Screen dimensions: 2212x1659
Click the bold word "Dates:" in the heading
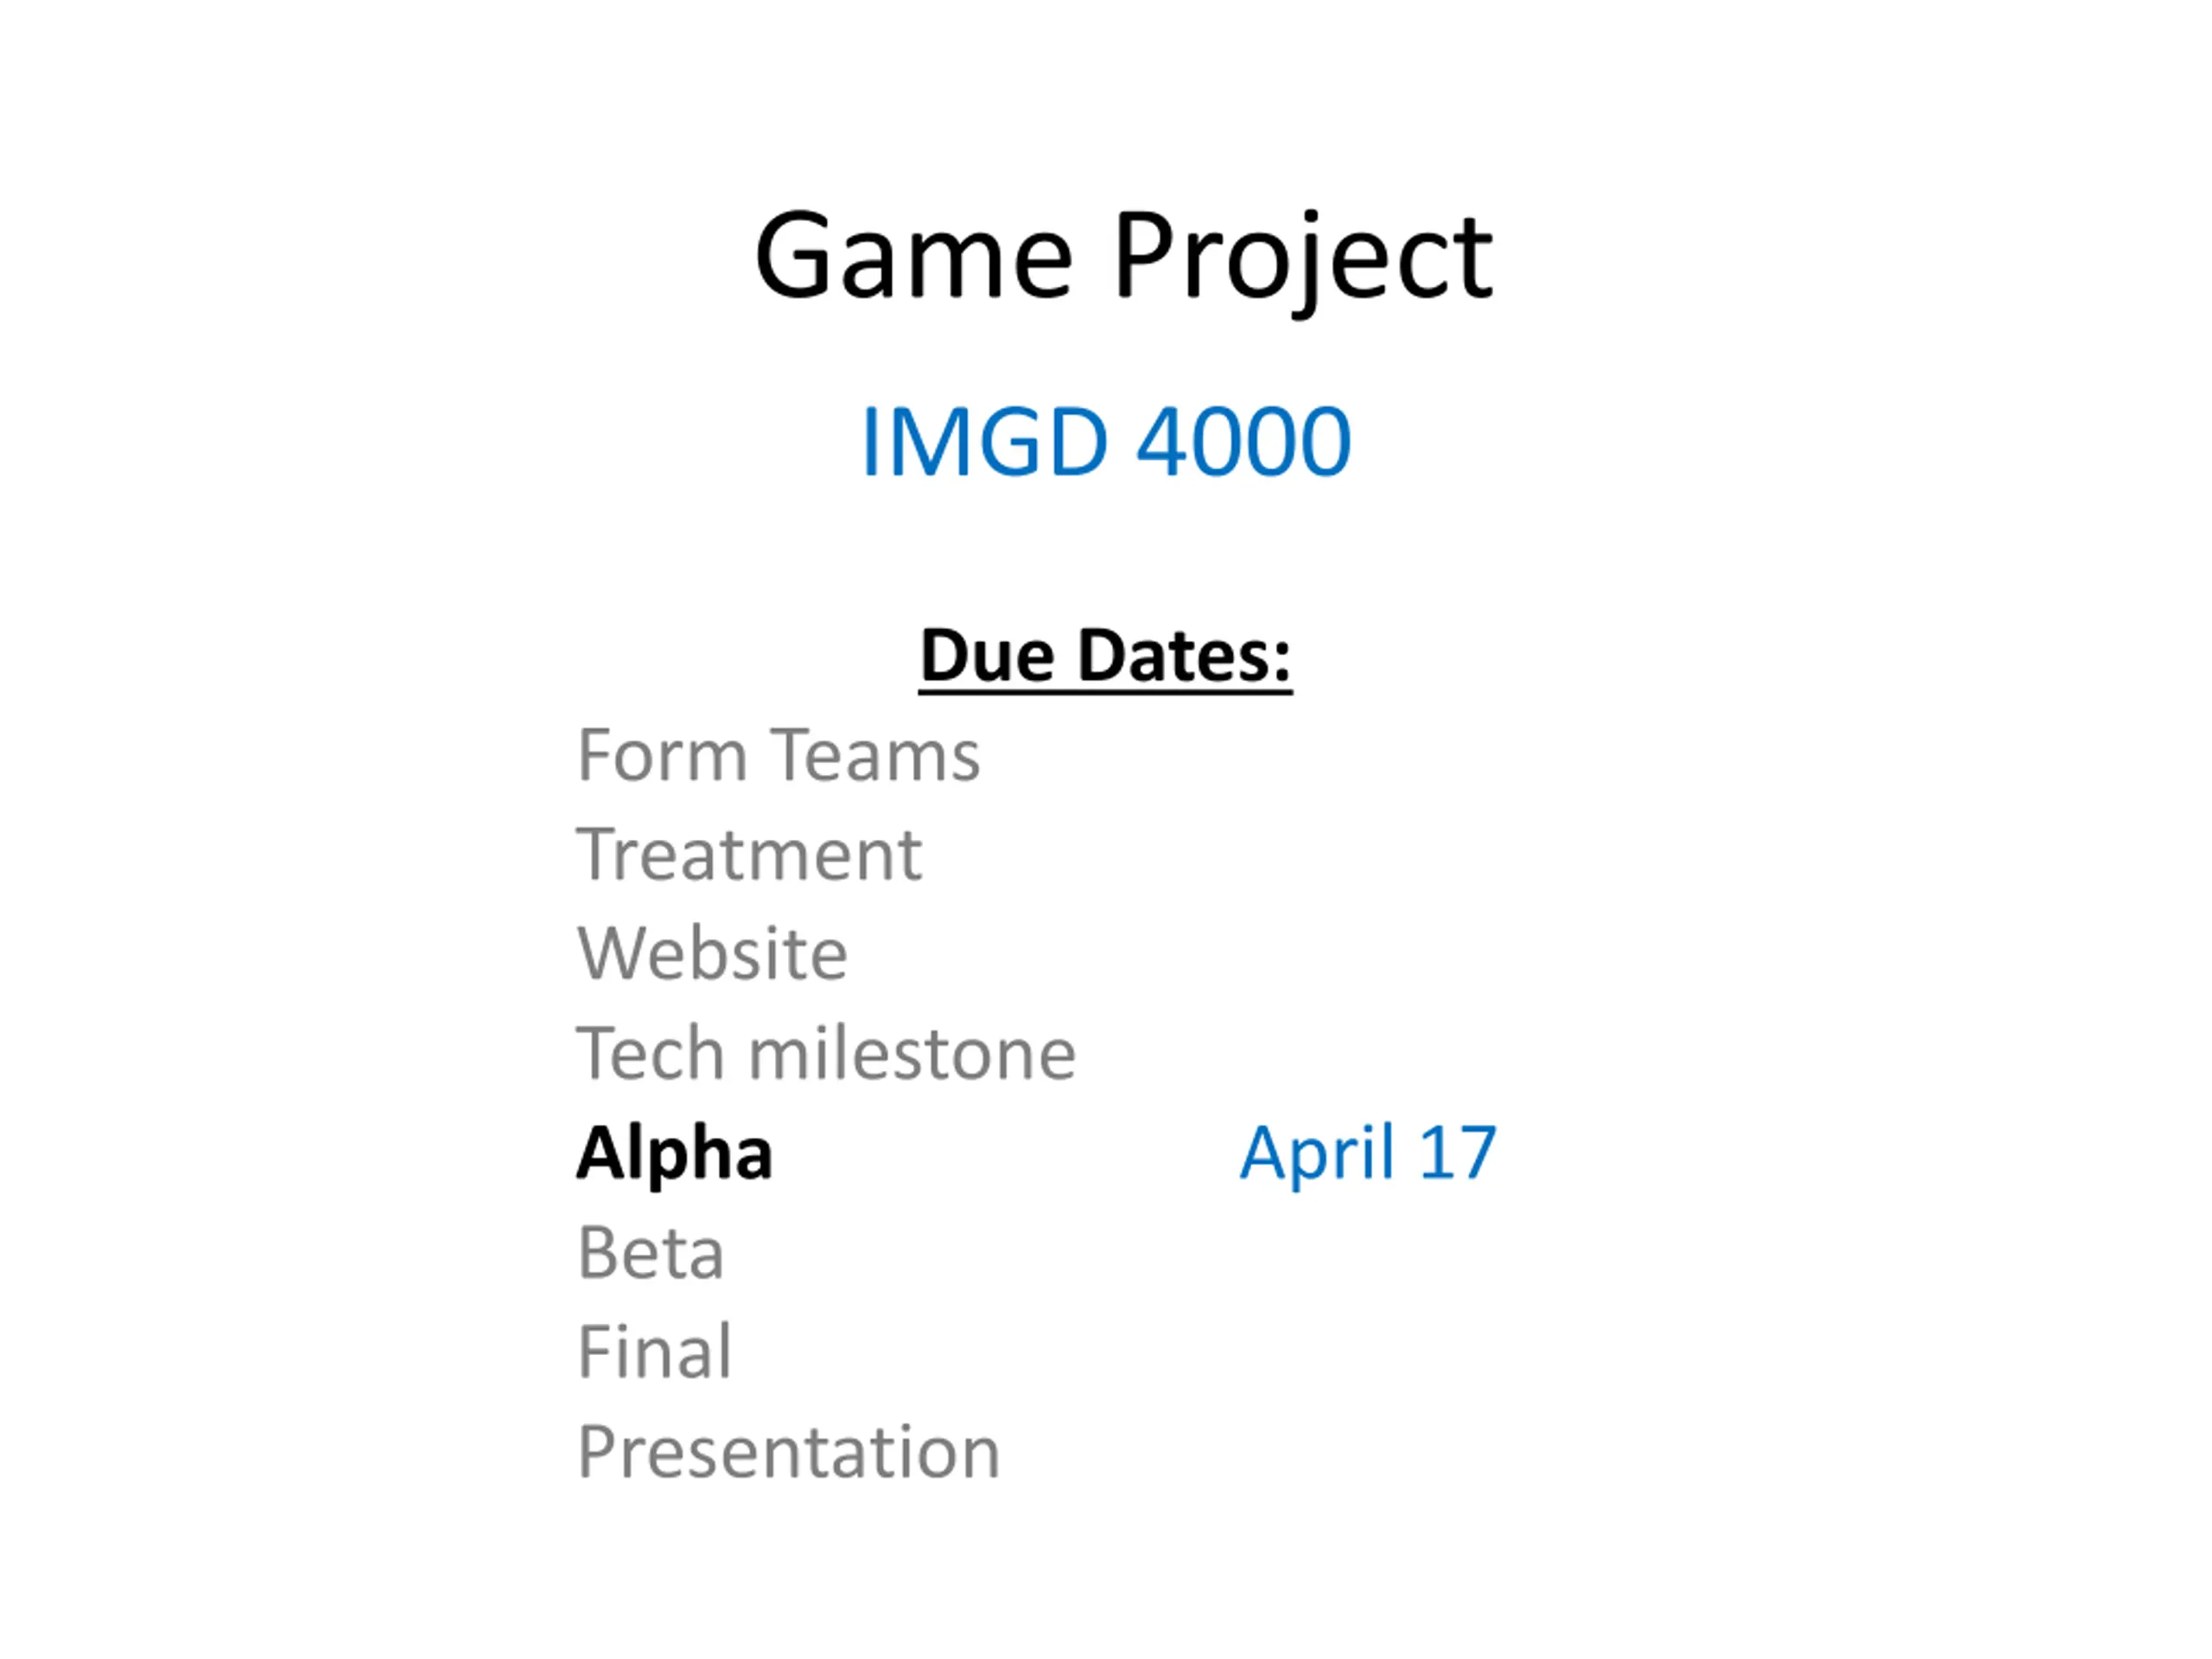click(x=1184, y=656)
